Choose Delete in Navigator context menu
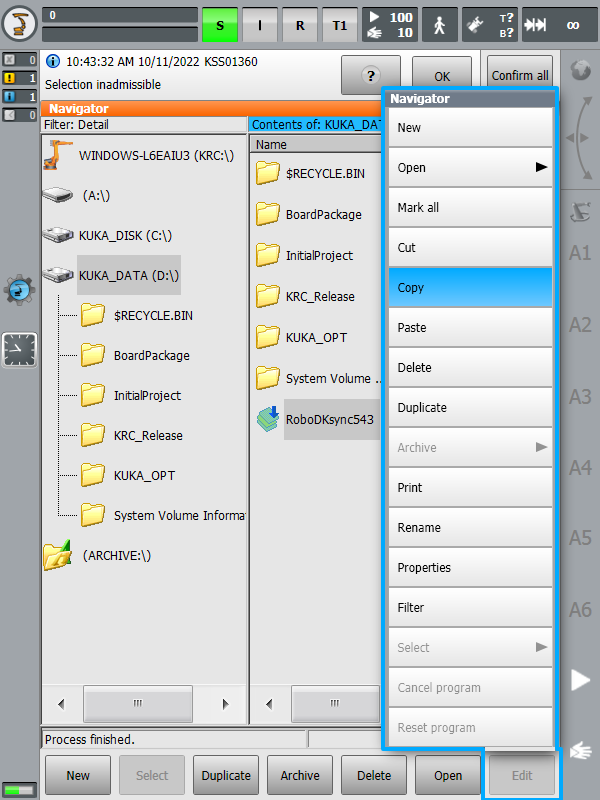Viewport: 600px width, 800px height. tap(470, 367)
